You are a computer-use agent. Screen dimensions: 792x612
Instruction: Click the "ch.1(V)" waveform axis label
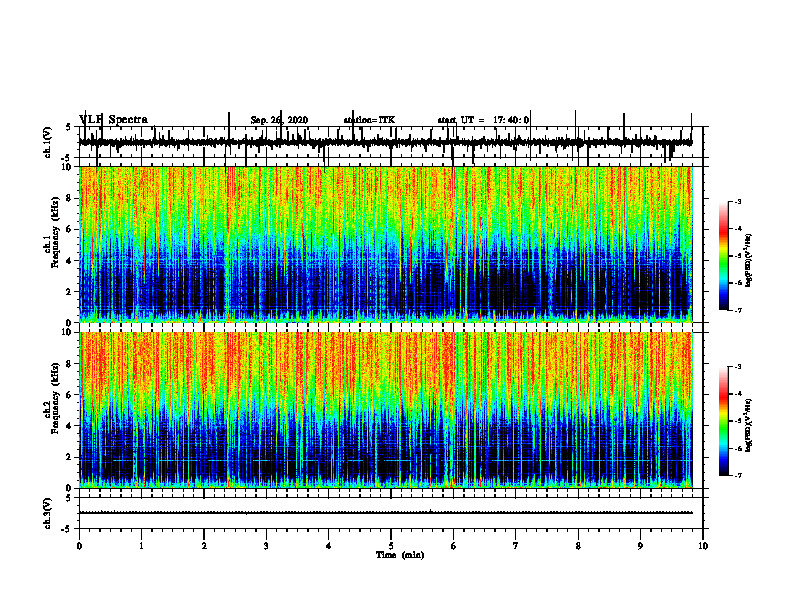[47, 142]
